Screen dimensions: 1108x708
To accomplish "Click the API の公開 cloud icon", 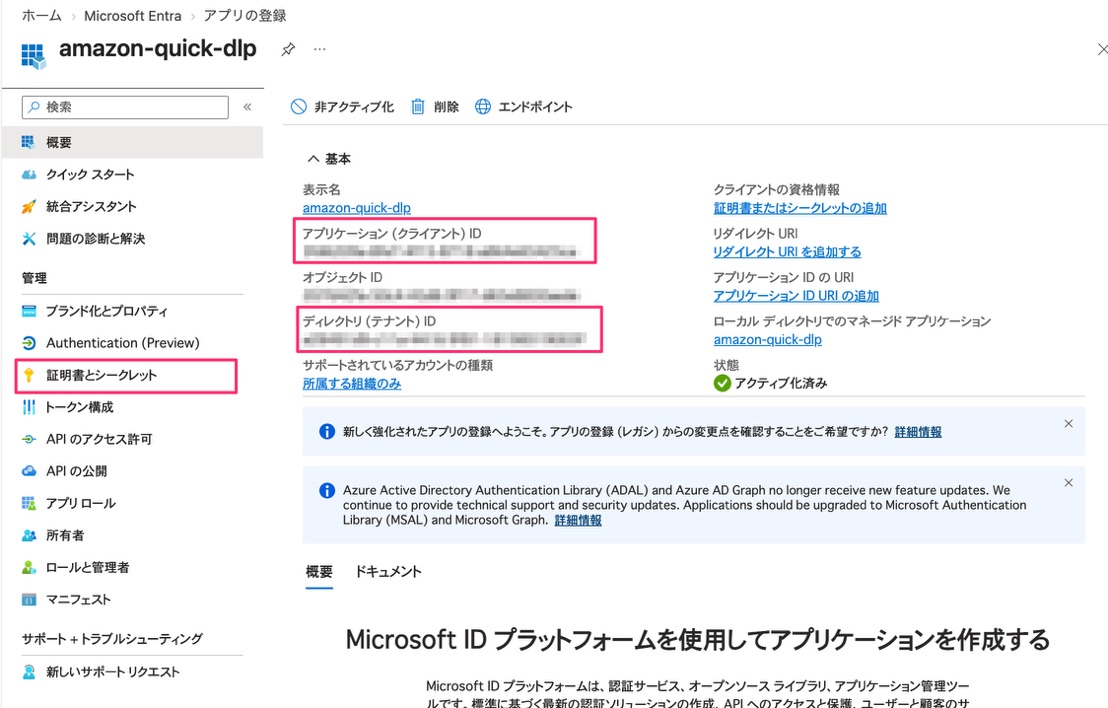I will tap(28, 471).
